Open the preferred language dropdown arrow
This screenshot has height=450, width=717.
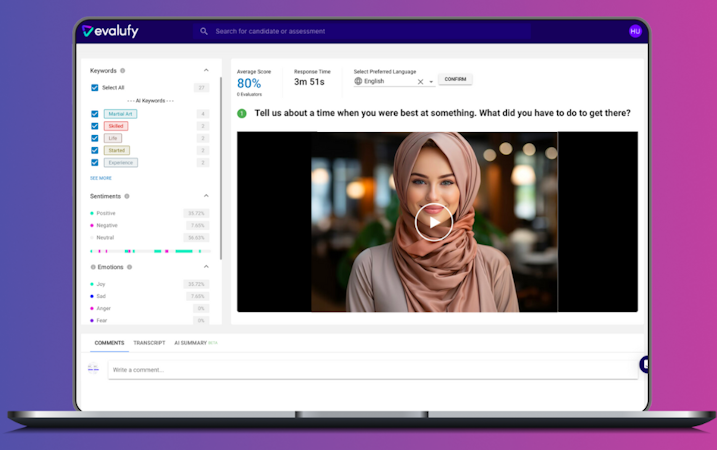(431, 82)
